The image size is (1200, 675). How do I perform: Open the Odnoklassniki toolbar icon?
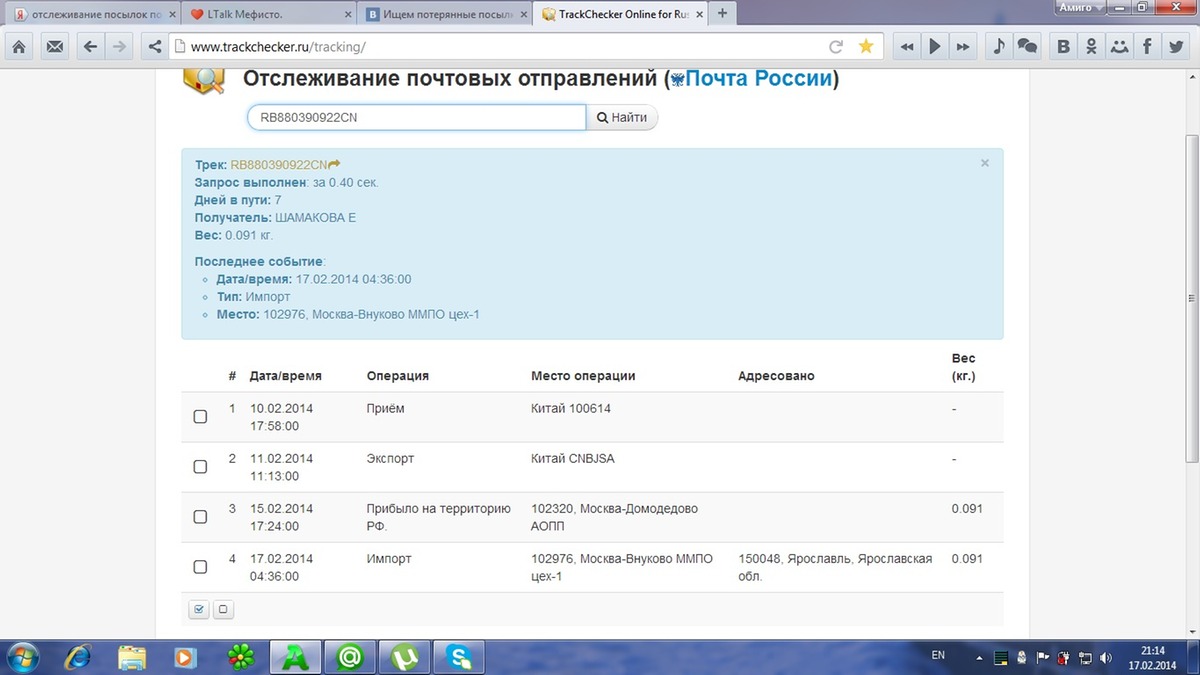(1091, 46)
